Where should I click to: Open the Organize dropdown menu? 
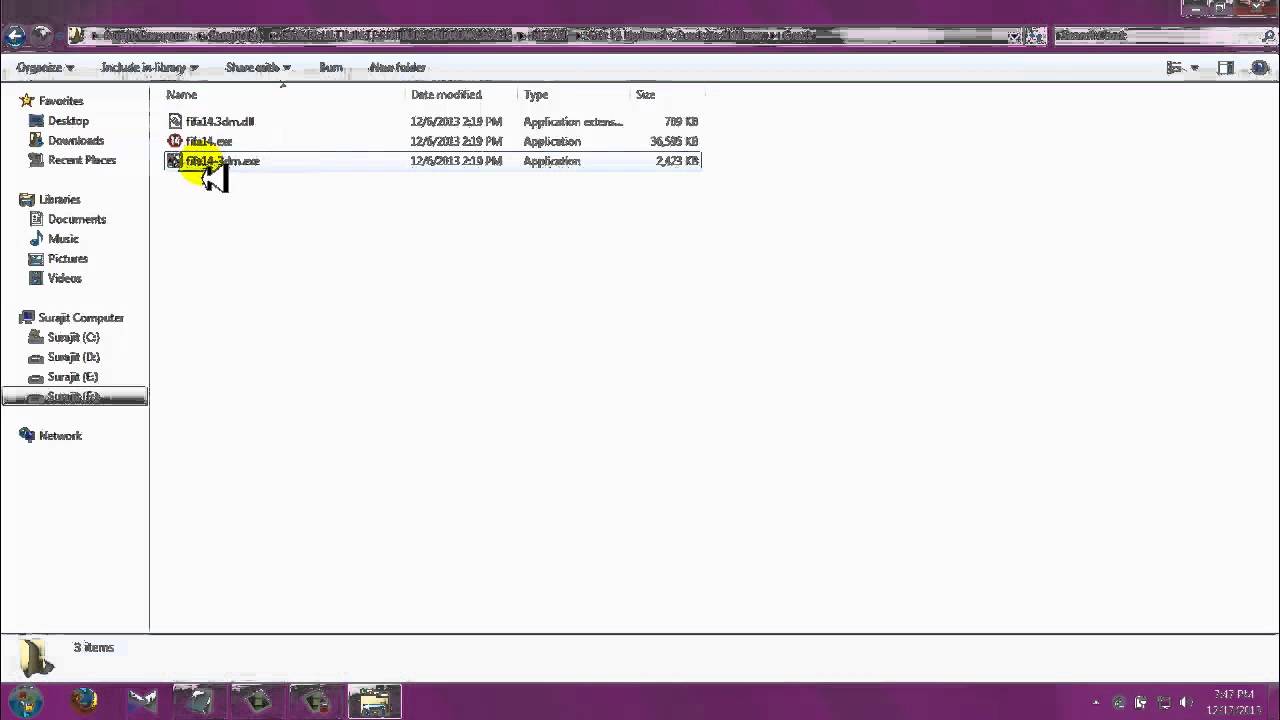pos(45,68)
